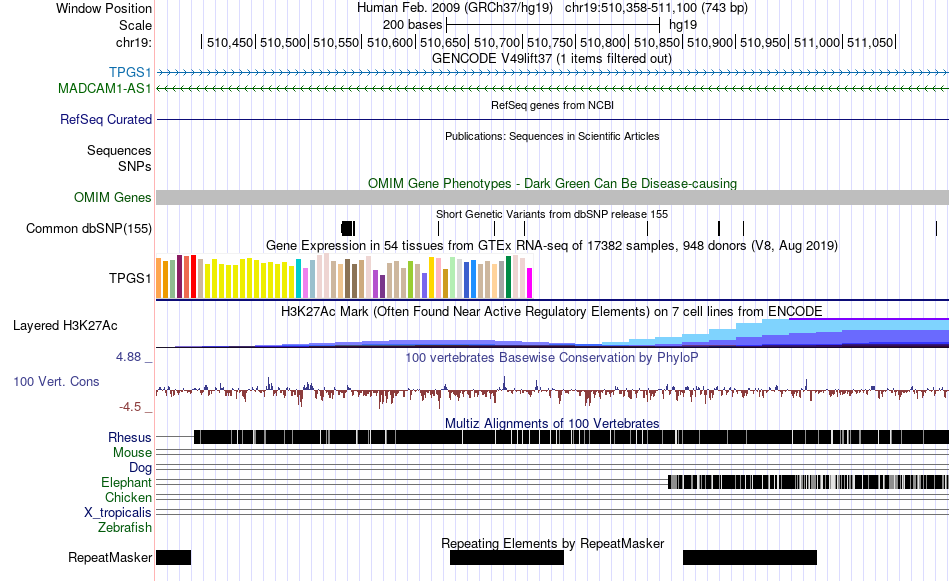Click the blue TPGS1 gene label in GENCODE track
The width and height of the screenshot is (950, 581).
pyautogui.click(x=130, y=73)
